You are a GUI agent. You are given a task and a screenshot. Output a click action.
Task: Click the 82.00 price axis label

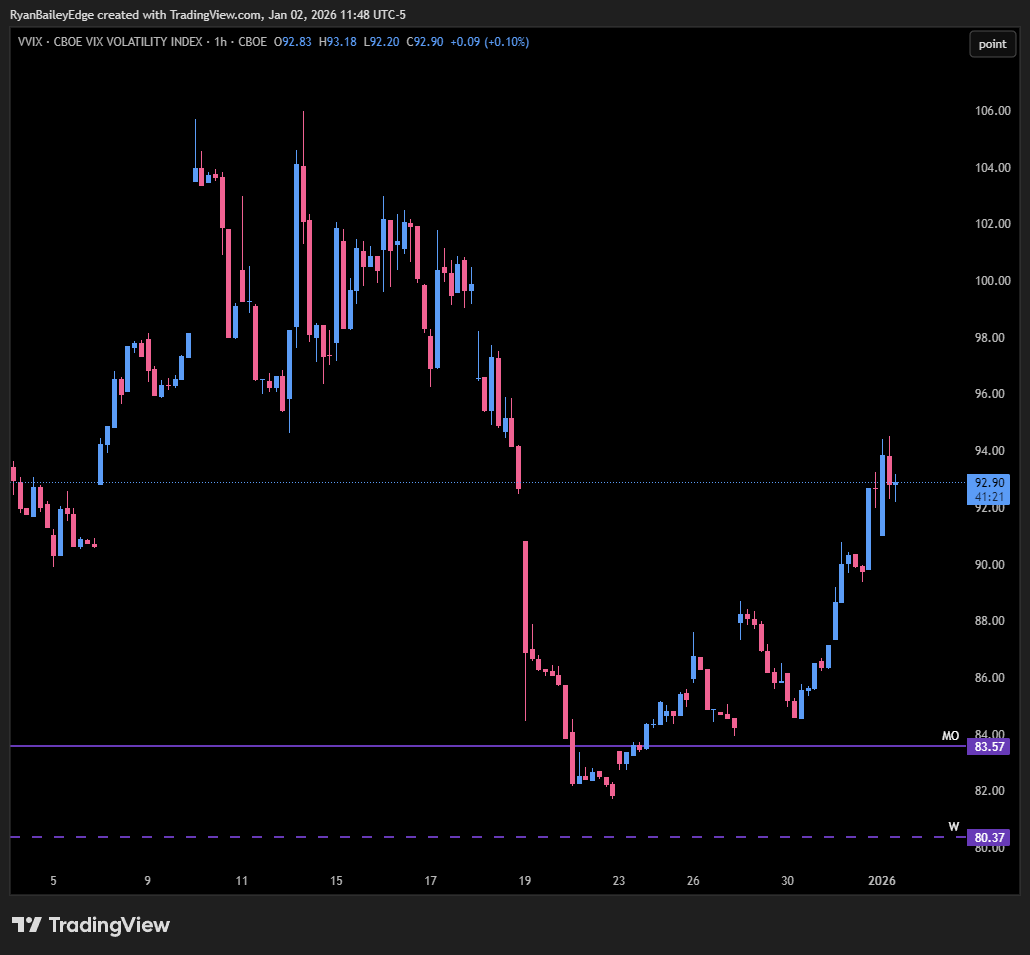990,791
